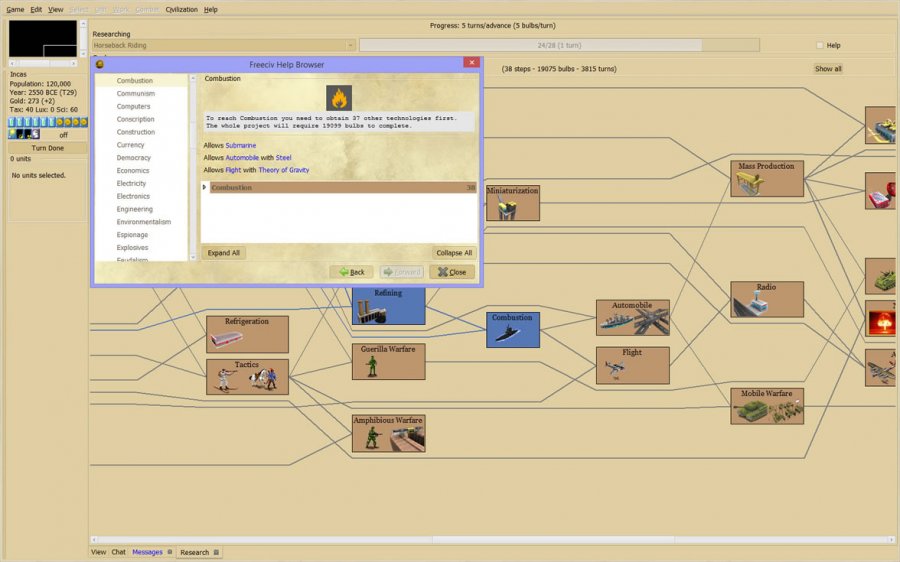
Task: Click the Freeciv Help Browser title icon
Action: (x=99, y=64)
